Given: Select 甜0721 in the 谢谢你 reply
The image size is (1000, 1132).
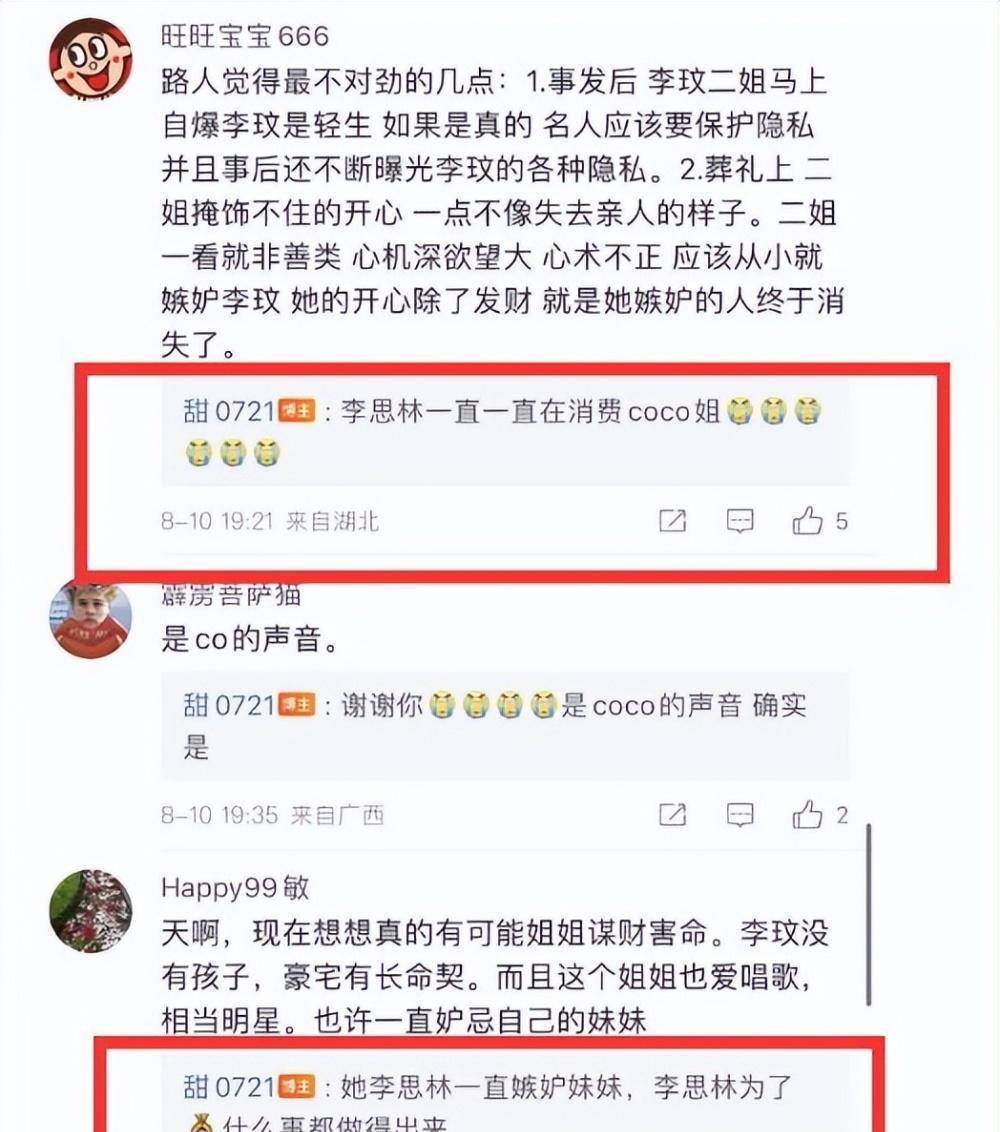Looking at the screenshot, I should point(229,705).
